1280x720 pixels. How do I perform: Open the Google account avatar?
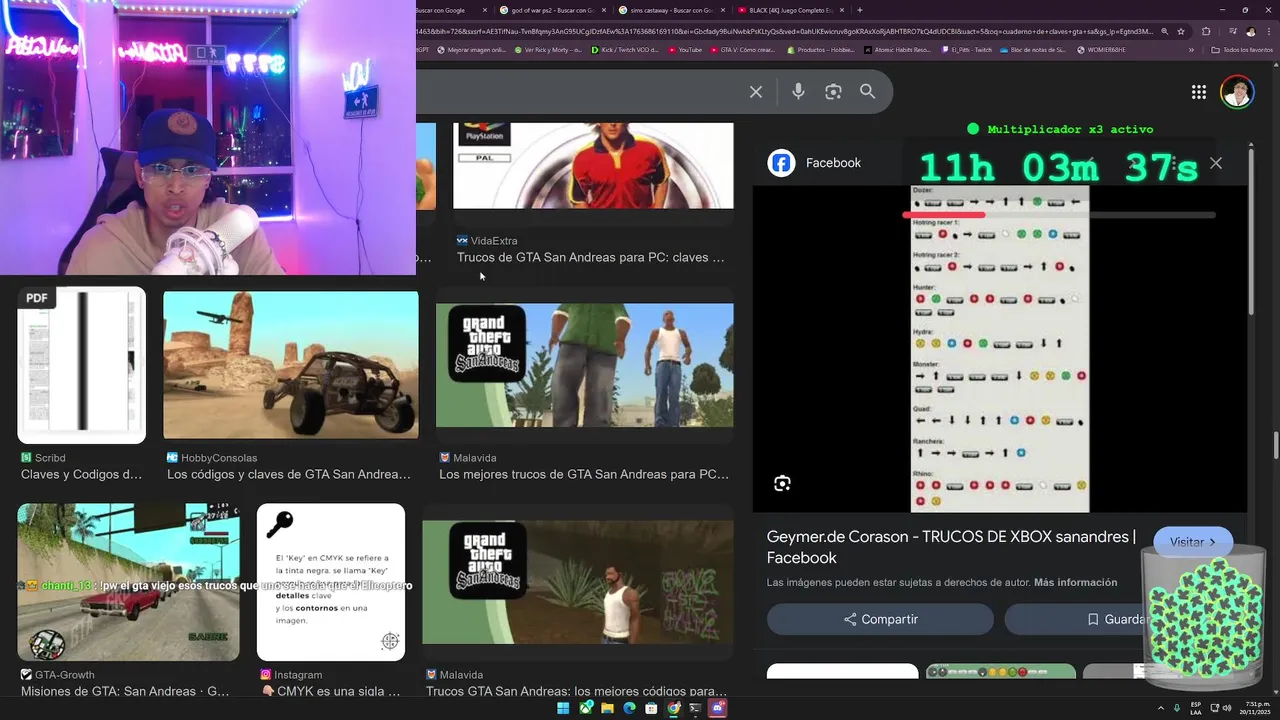(1237, 92)
